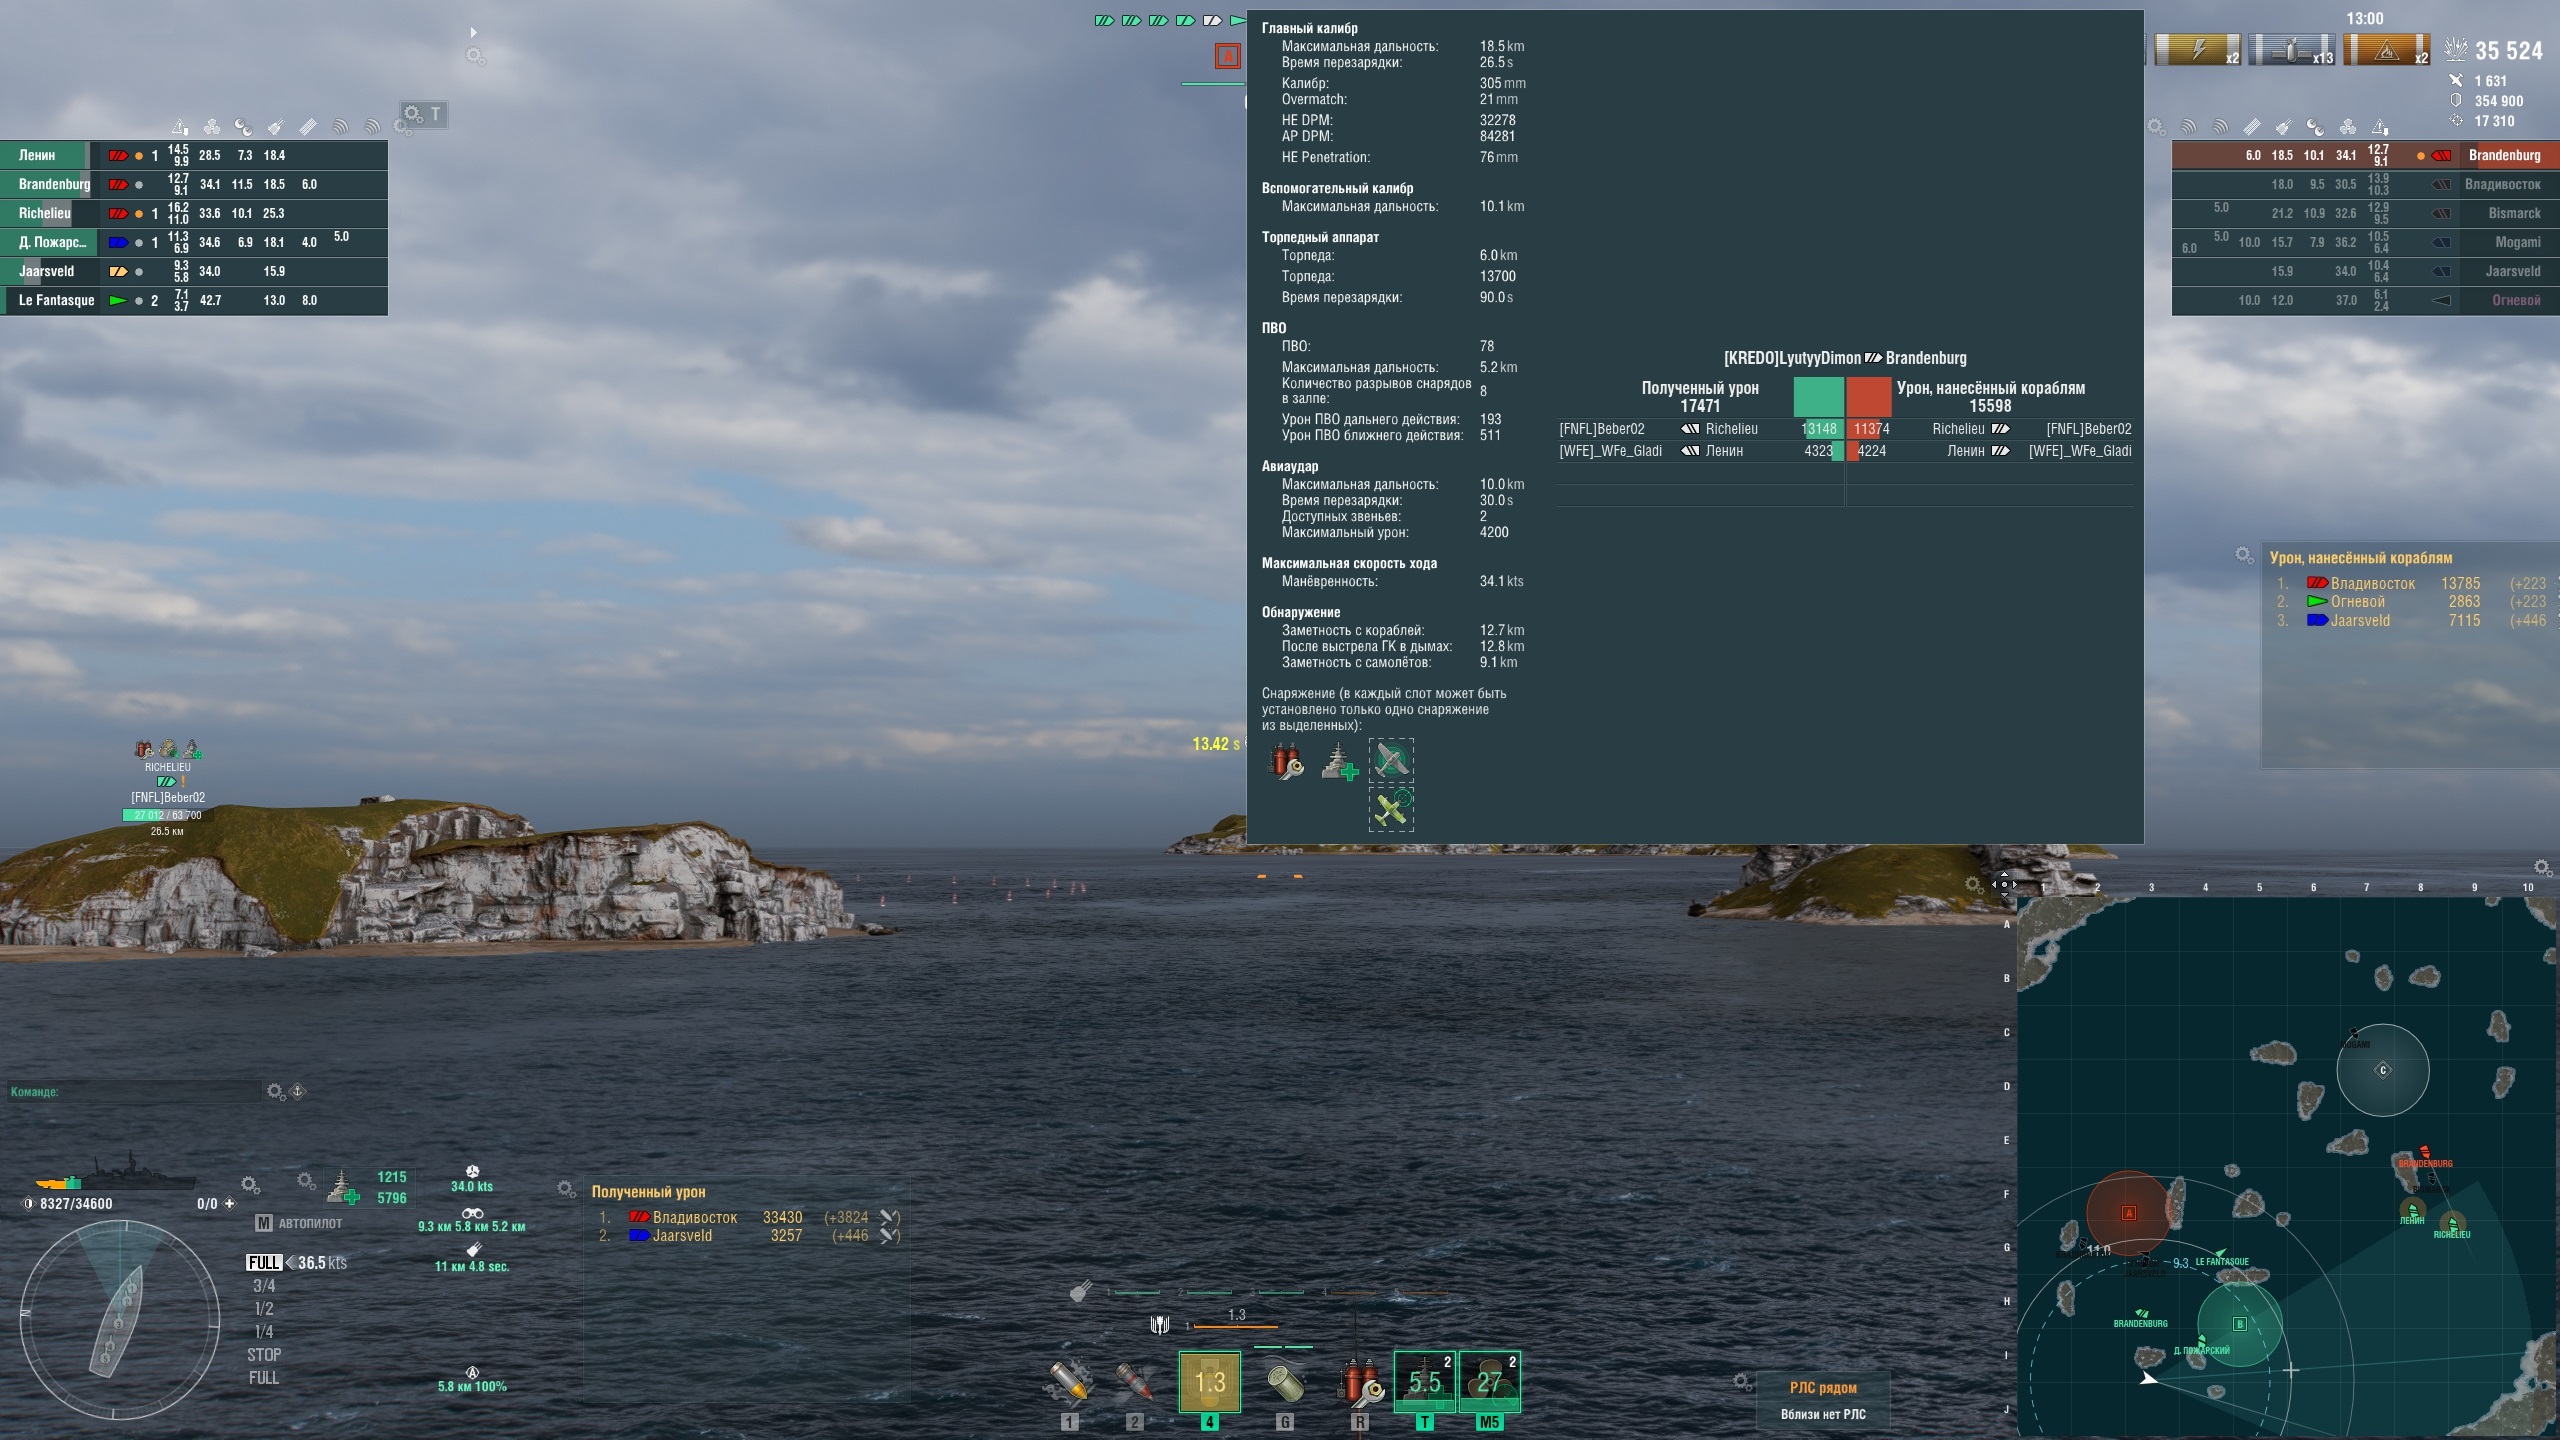Select the Огневой row in the enemy panel
The width and height of the screenshot is (2560, 1440).
pos(2366,300)
